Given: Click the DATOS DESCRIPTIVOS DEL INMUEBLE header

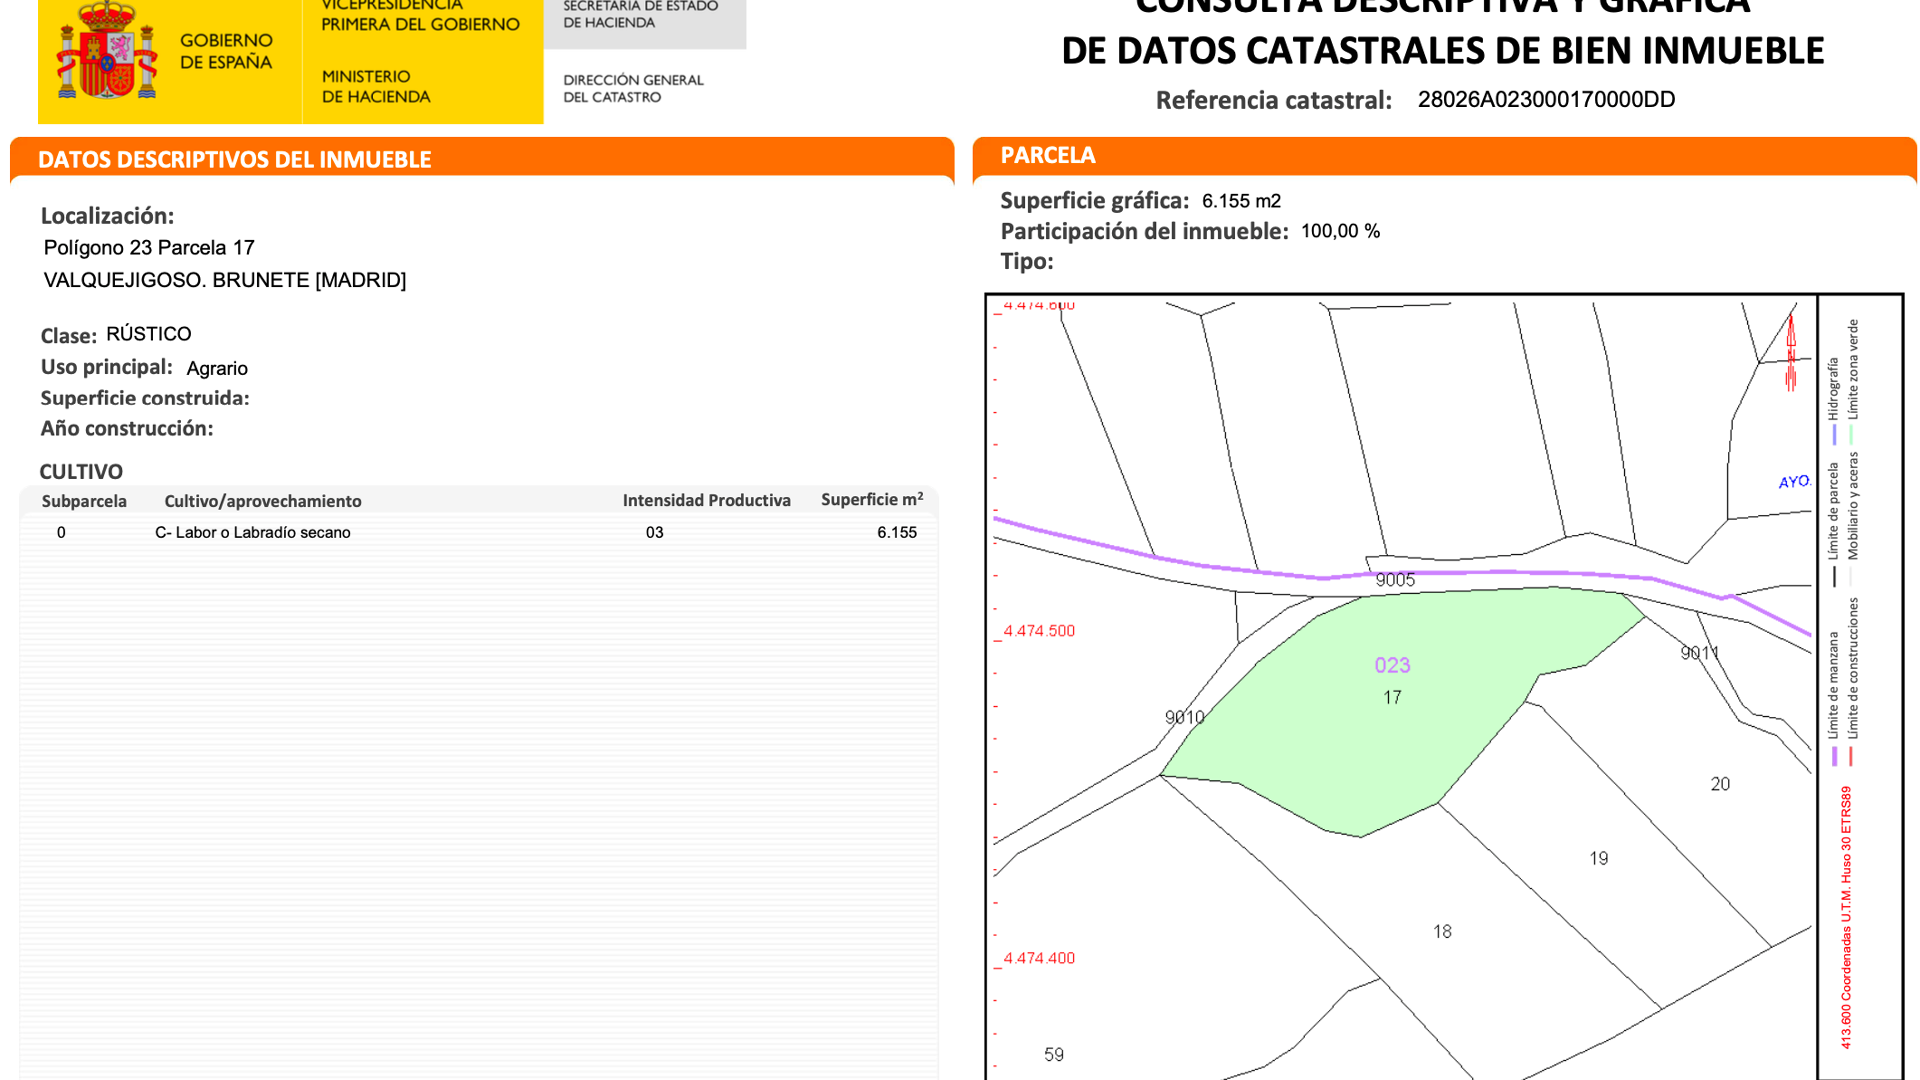Looking at the screenshot, I should (x=235, y=160).
